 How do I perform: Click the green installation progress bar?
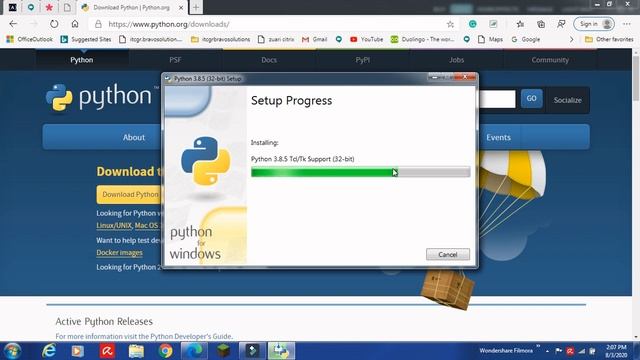point(360,172)
